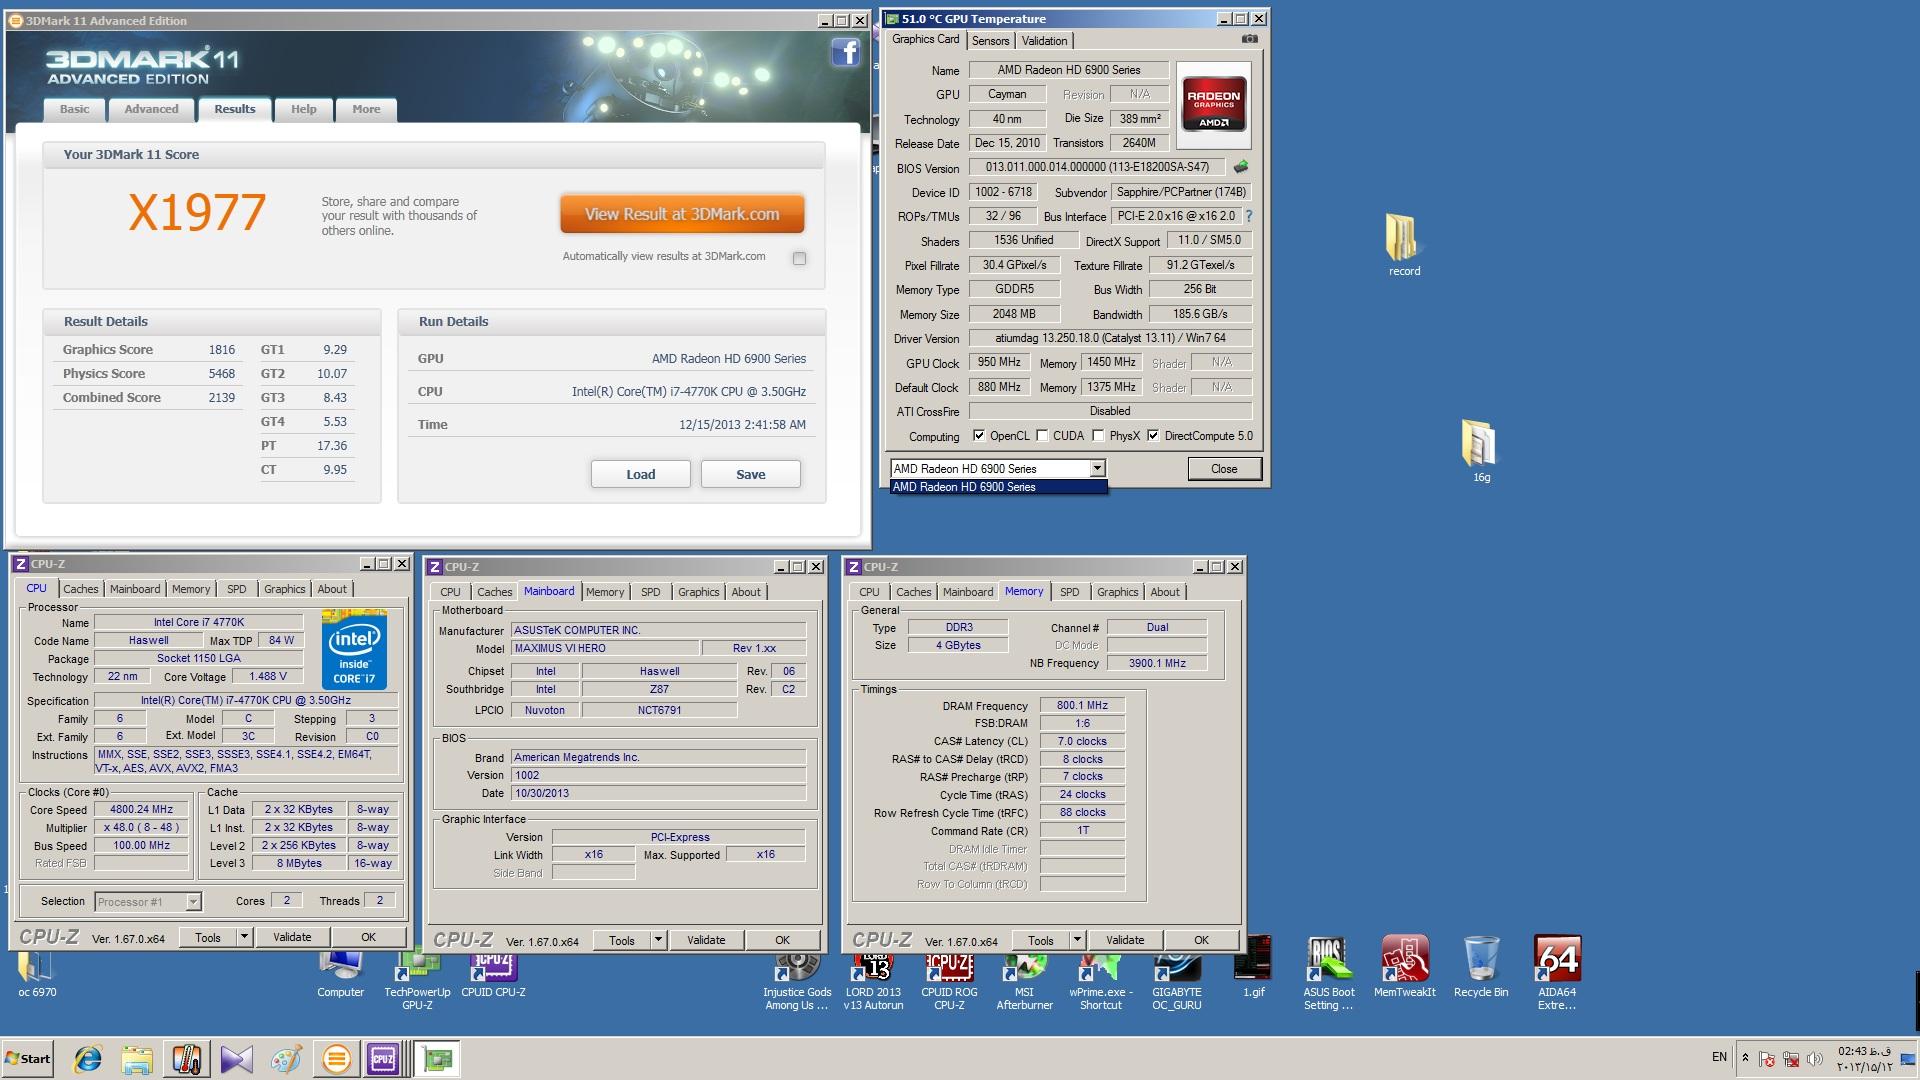The width and height of the screenshot is (1920, 1080).
Task: Expand Tools arrow in CPU-Z CPU window
Action: (243, 937)
